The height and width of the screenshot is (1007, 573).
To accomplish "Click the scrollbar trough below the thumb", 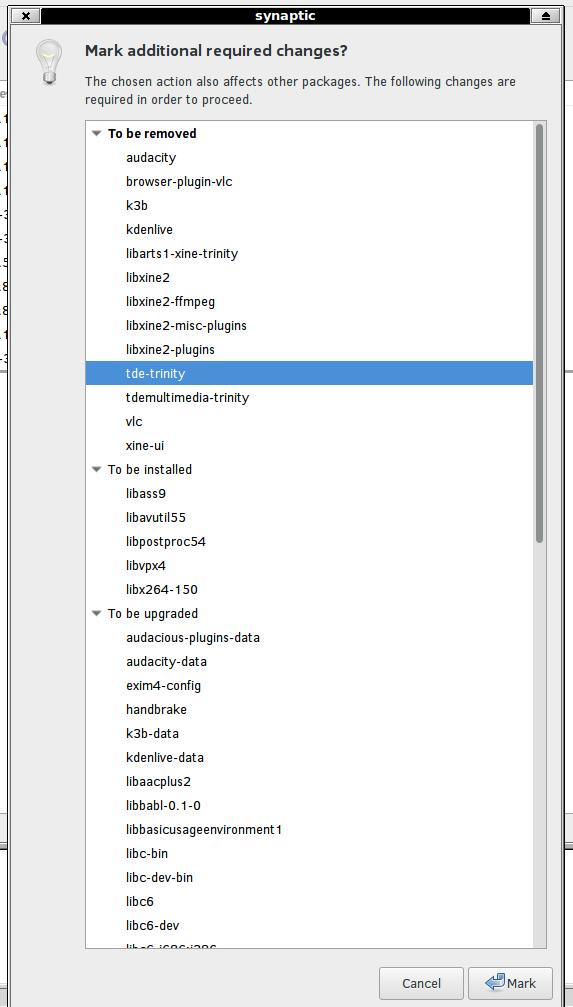I will pyautogui.click(x=540, y=745).
